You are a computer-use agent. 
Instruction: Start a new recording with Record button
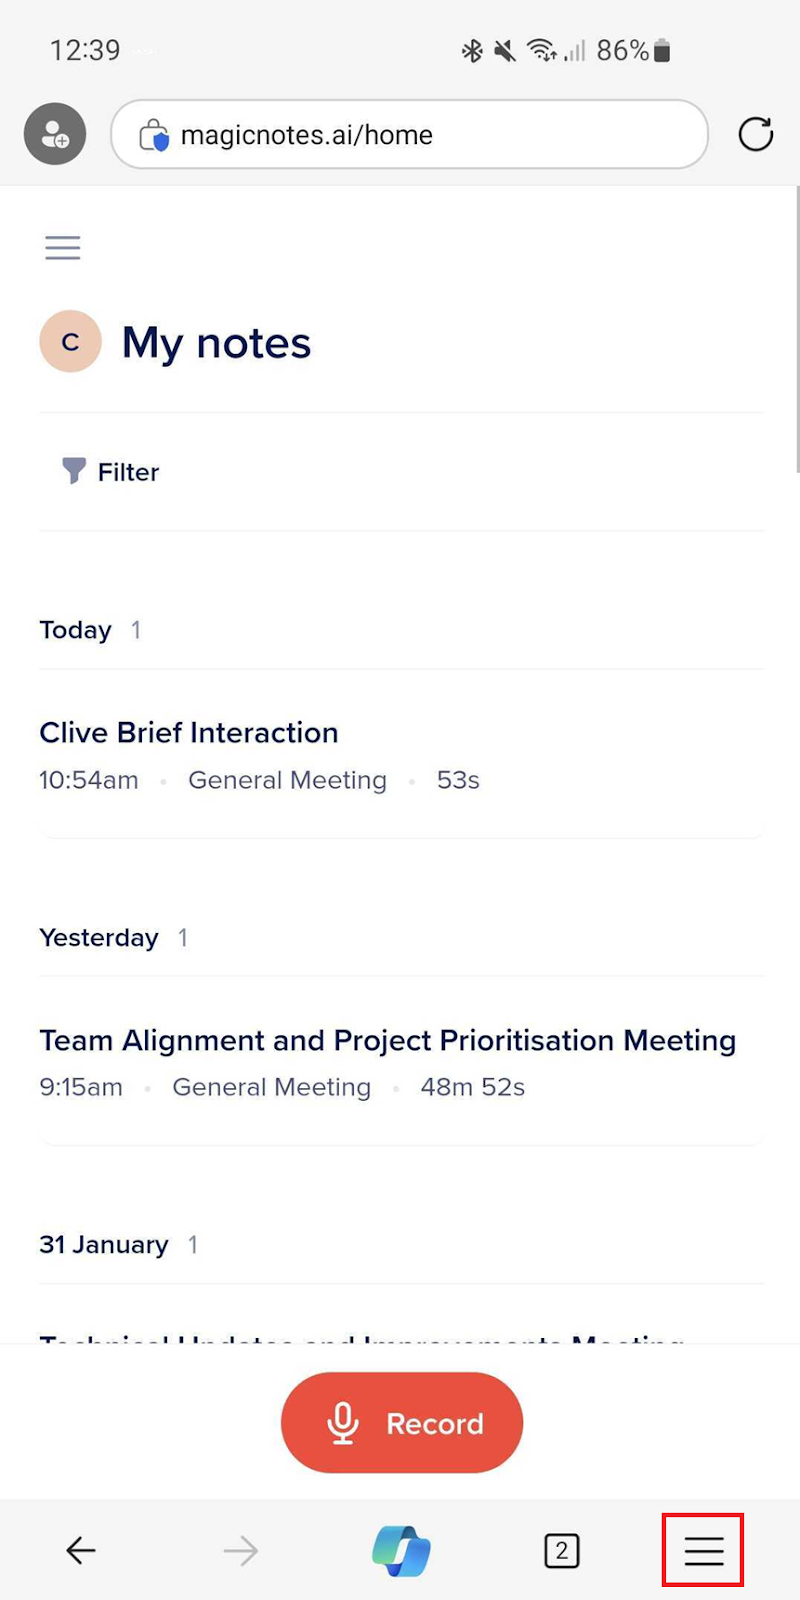pyautogui.click(x=402, y=1422)
